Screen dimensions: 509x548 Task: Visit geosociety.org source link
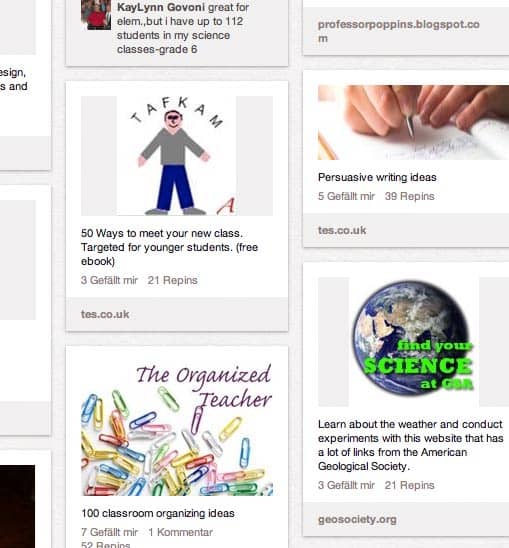(357, 519)
